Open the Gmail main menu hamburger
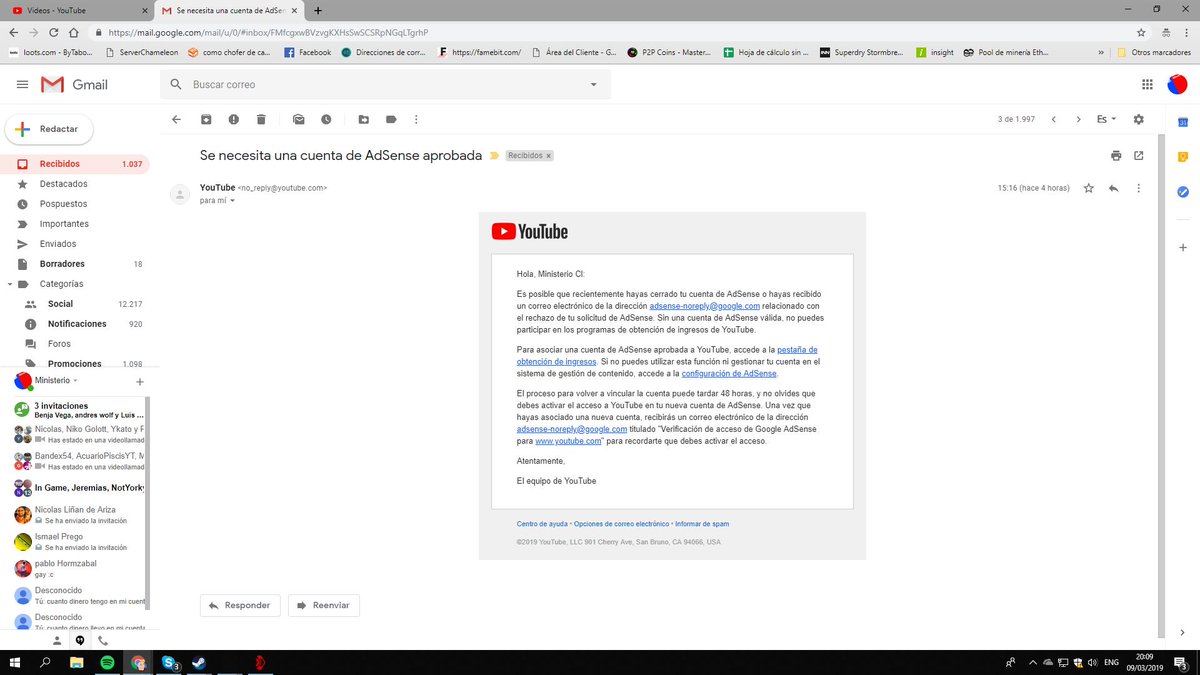 click(x=22, y=85)
